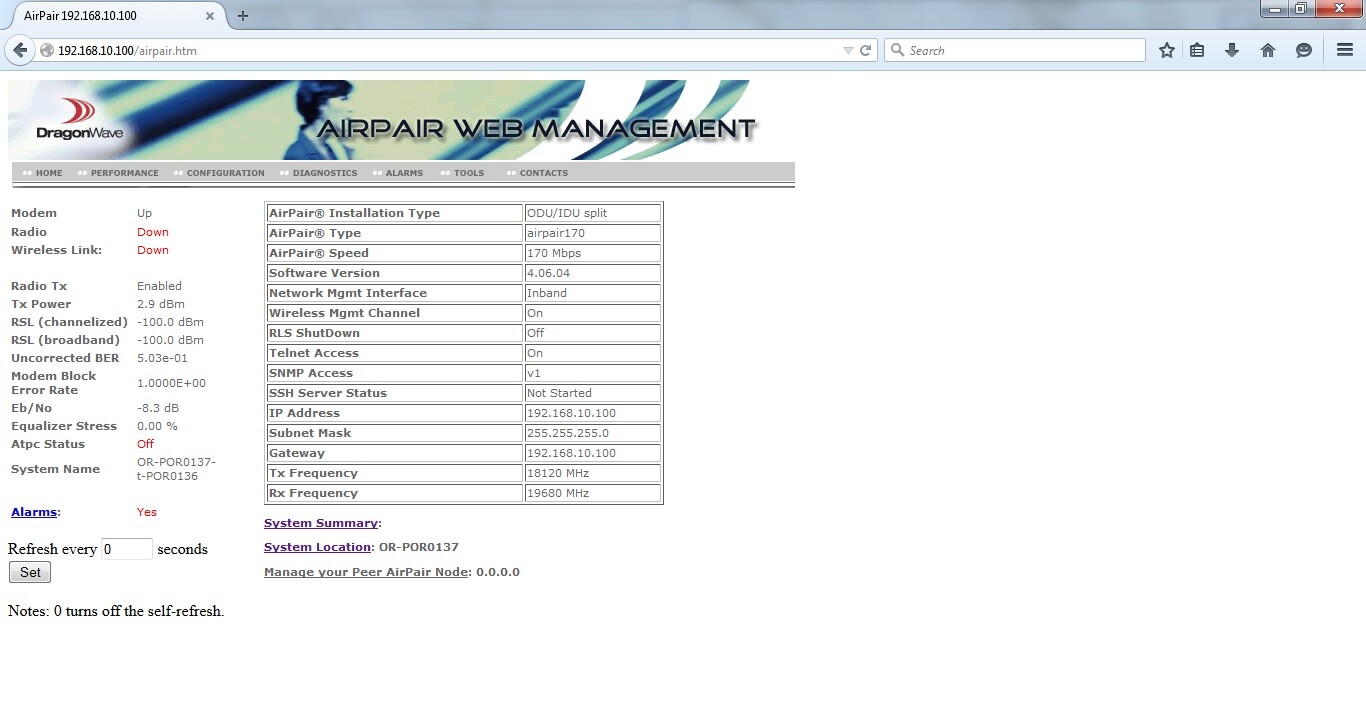Open the TOOLS menu item

pos(469,173)
